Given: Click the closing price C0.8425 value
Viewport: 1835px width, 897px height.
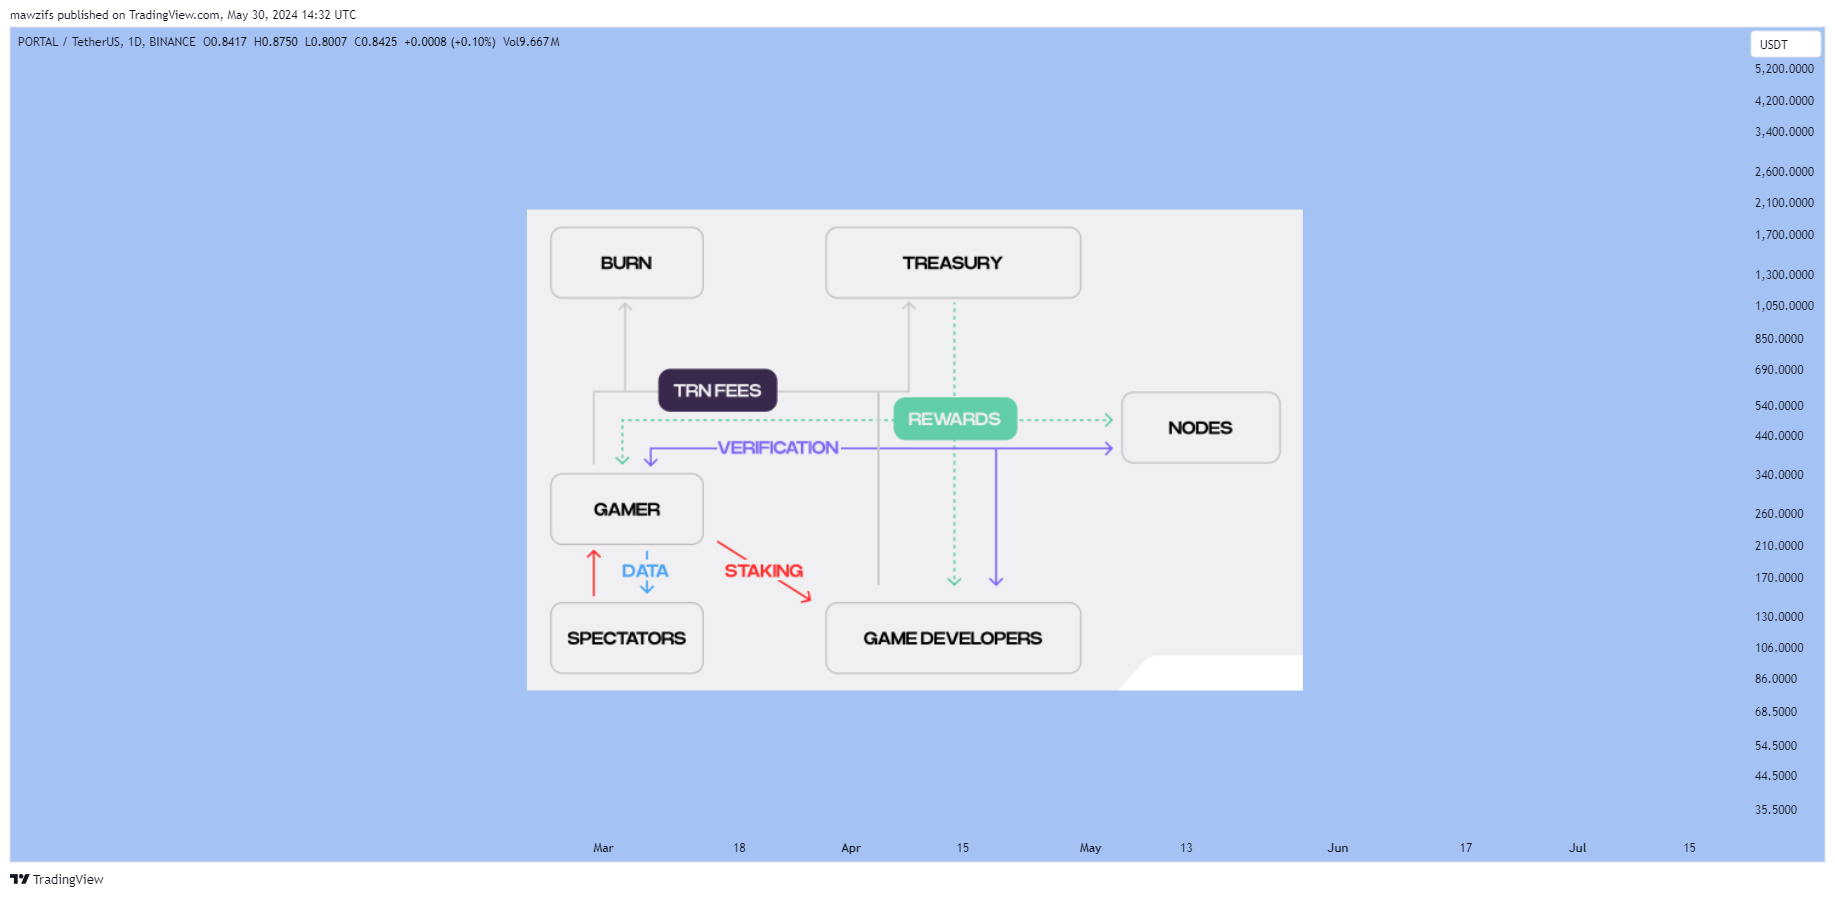Looking at the screenshot, I should [376, 42].
